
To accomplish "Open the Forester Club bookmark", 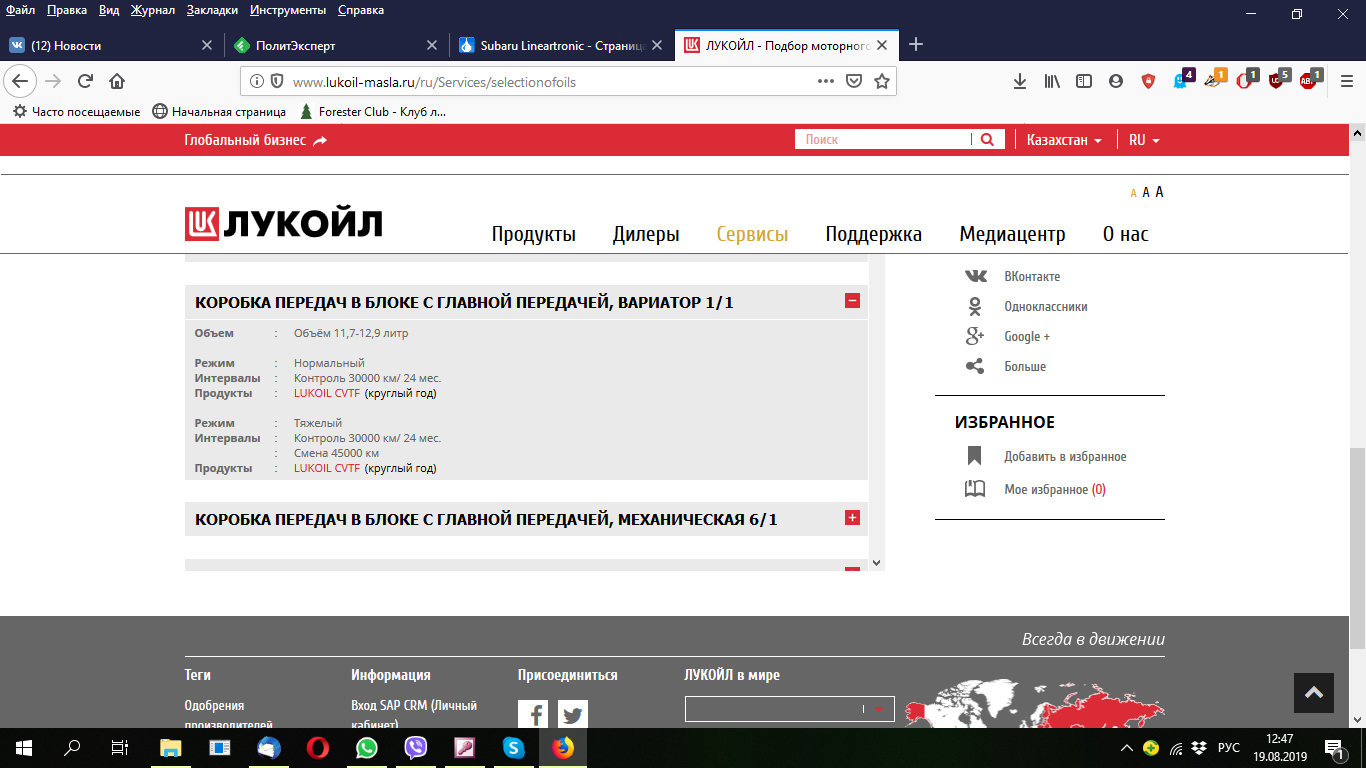I will [373, 112].
